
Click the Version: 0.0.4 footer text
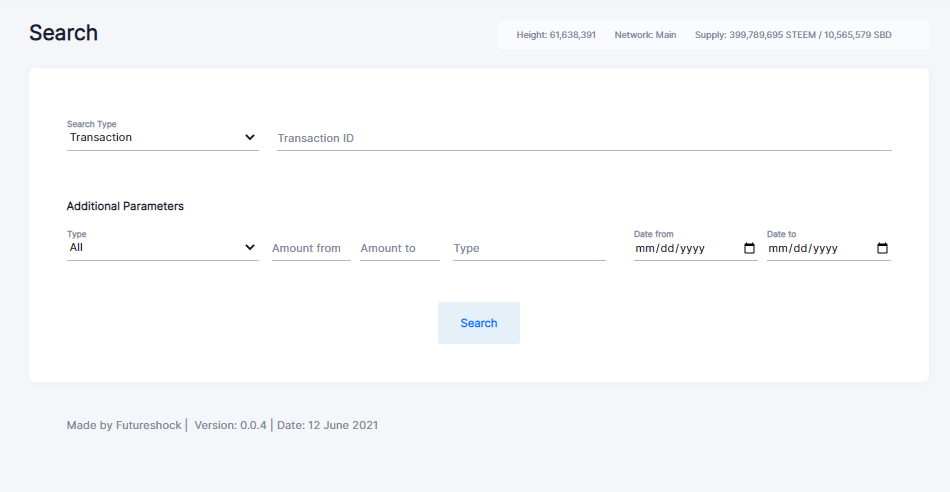(x=230, y=425)
